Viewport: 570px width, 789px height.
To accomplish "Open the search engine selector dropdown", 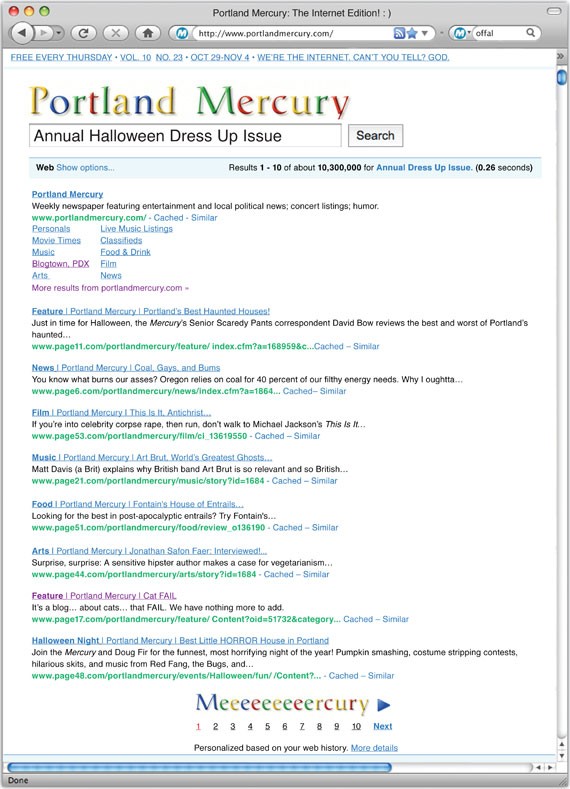I will pyautogui.click(x=462, y=33).
